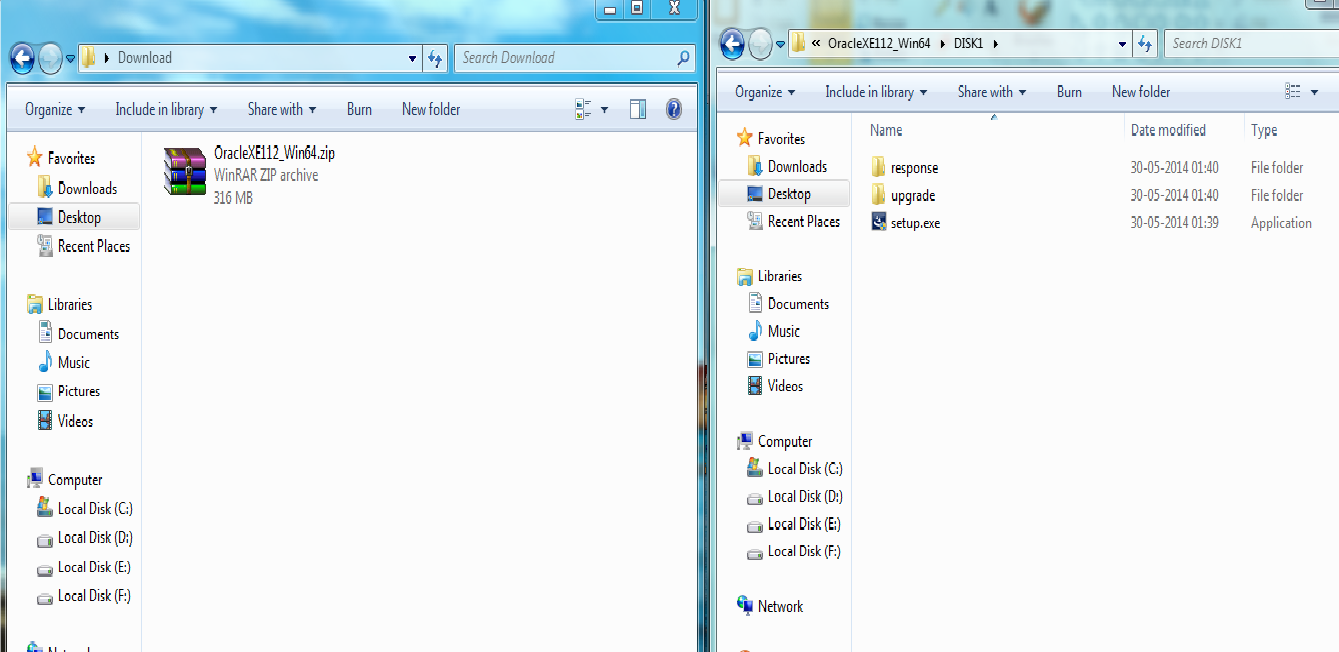
Task: Click New folder in the left window
Action: [430, 109]
